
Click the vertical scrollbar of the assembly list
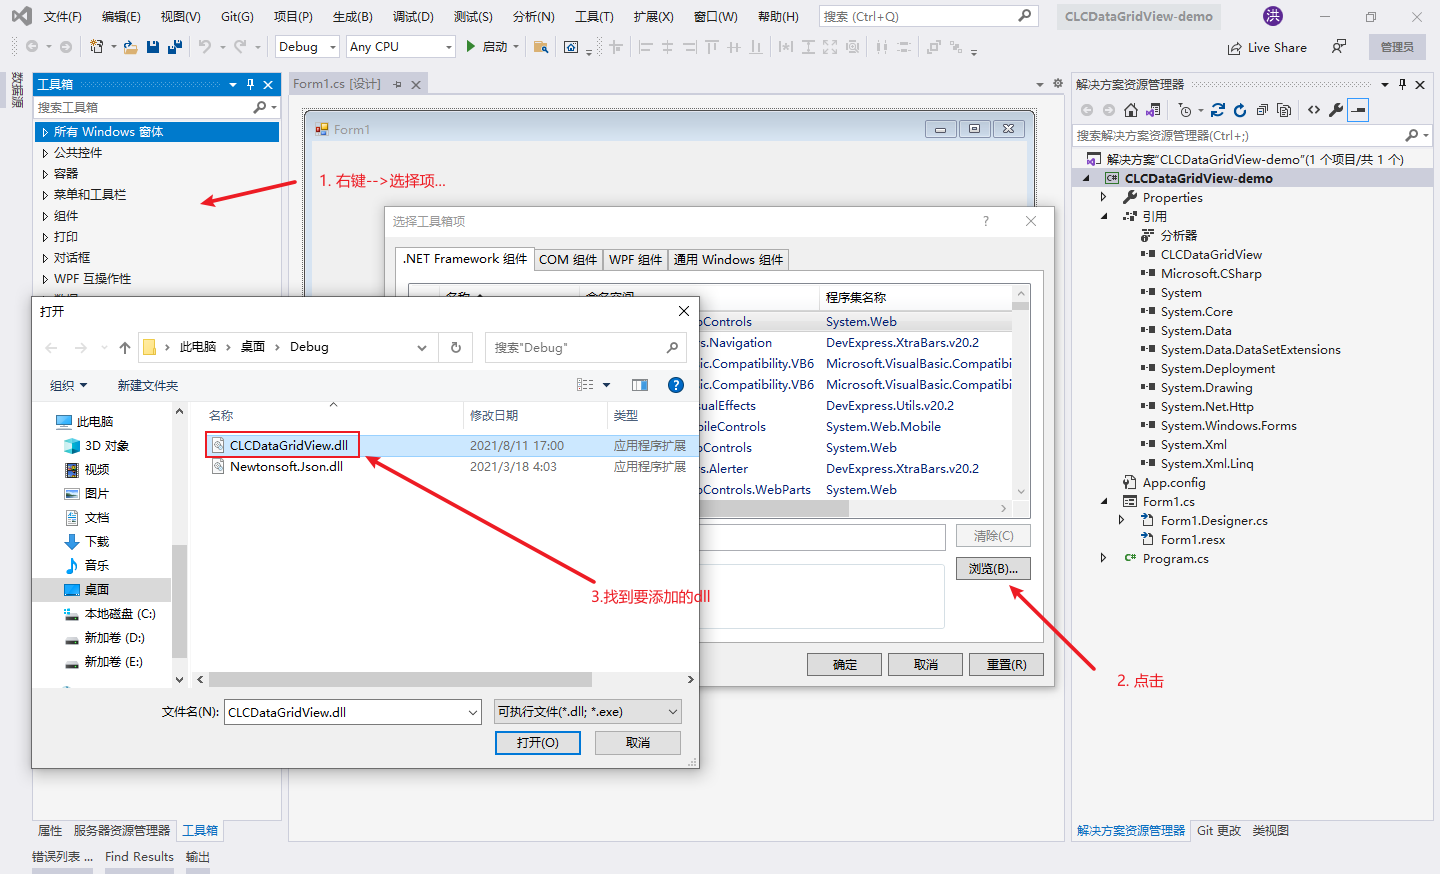click(1021, 306)
